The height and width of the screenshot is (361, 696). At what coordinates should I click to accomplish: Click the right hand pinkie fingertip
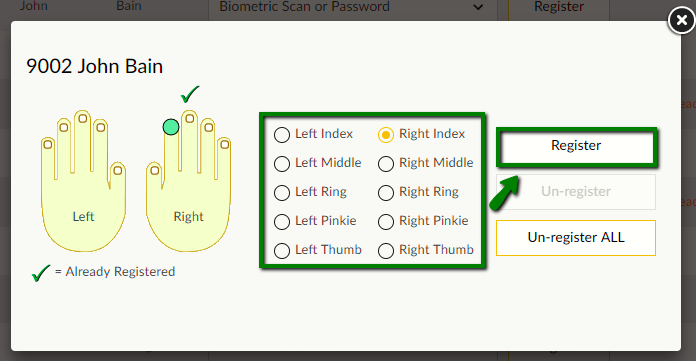click(225, 144)
